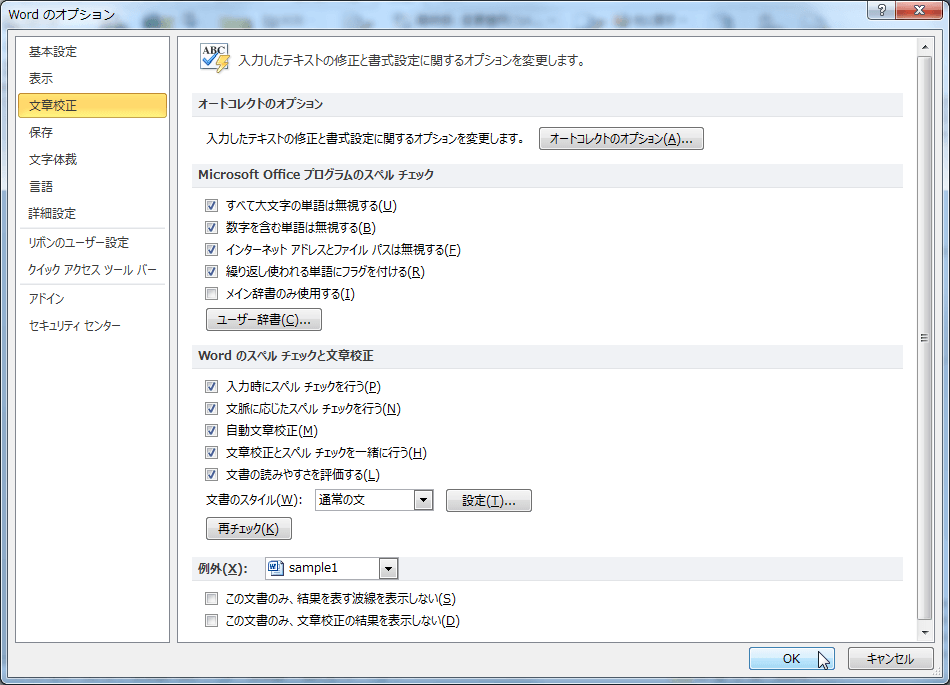Click the 通常の文 combo box field
The width and height of the screenshot is (950, 685).
pos(374,500)
